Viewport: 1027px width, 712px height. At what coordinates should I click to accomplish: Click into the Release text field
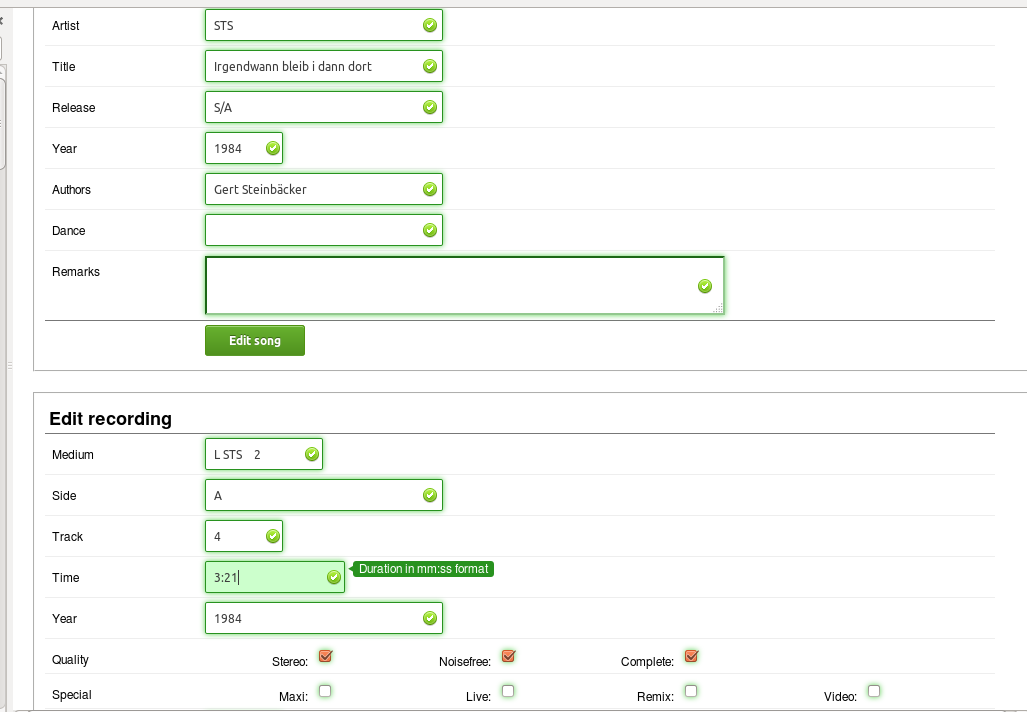[x=312, y=107]
